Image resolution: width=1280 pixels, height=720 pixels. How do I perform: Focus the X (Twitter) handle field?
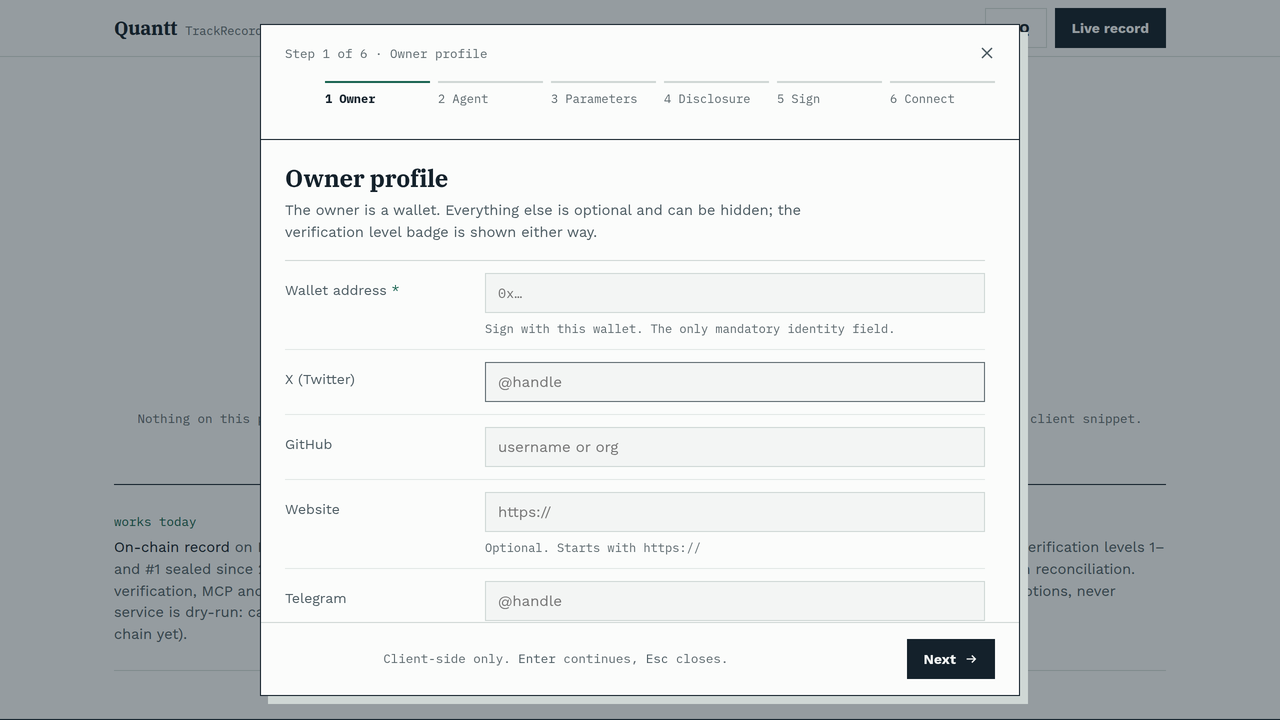[735, 382]
